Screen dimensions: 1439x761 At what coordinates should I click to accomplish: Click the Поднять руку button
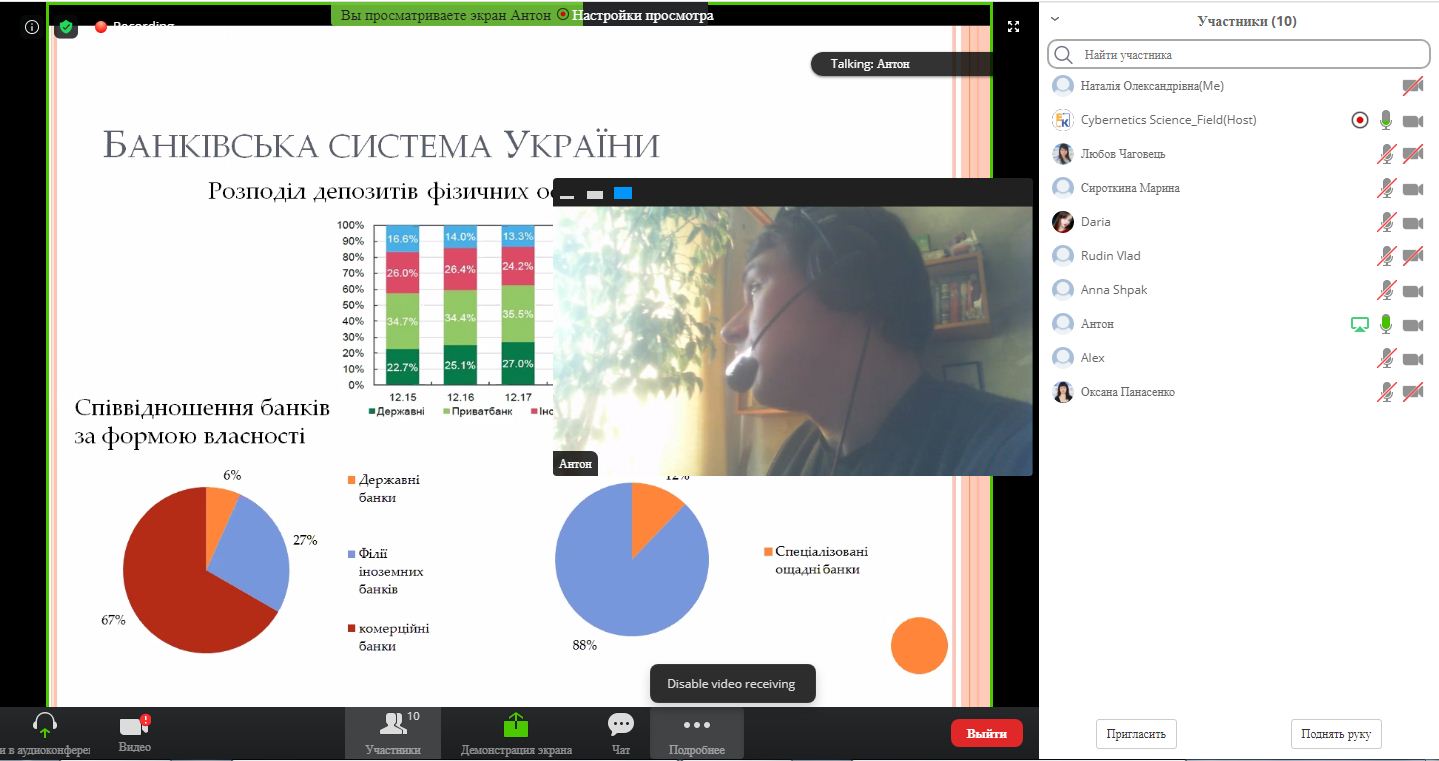pyautogui.click(x=1336, y=733)
